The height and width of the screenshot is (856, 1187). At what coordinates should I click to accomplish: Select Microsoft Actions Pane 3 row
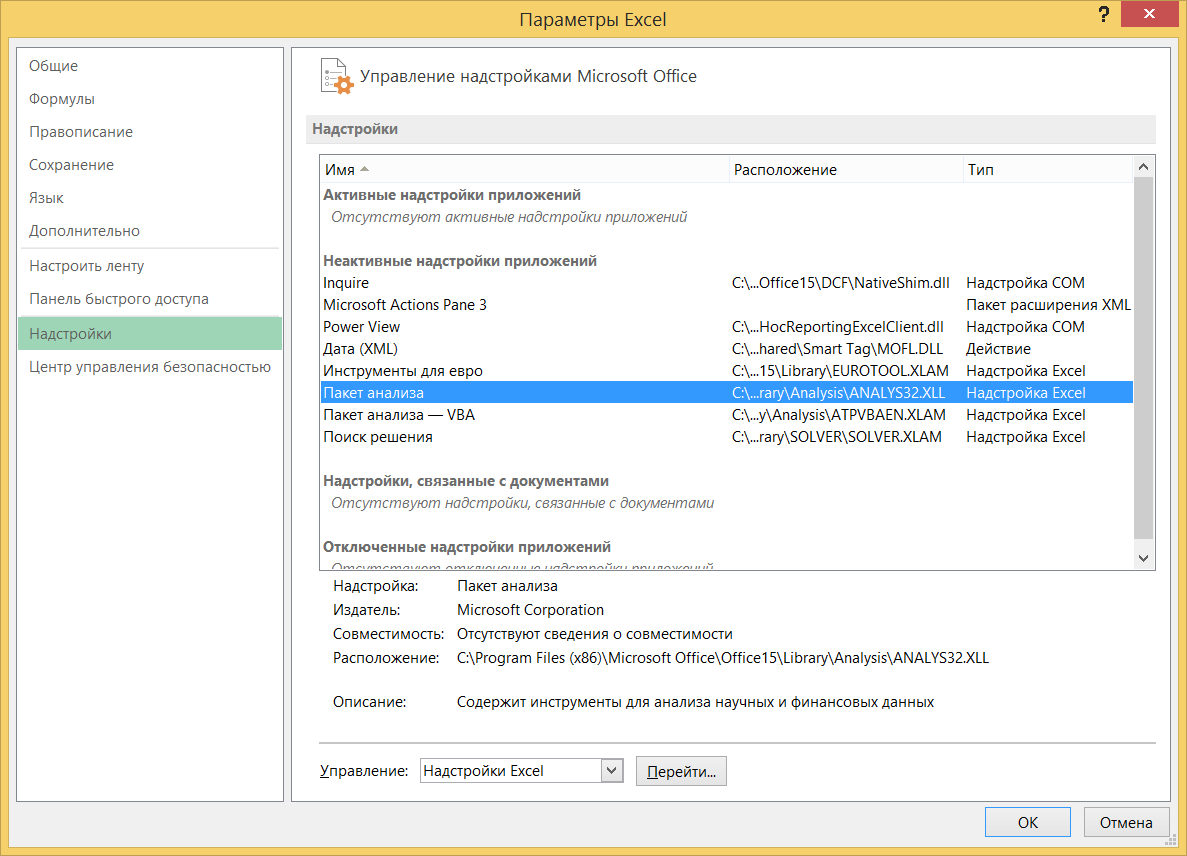click(727, 305)
